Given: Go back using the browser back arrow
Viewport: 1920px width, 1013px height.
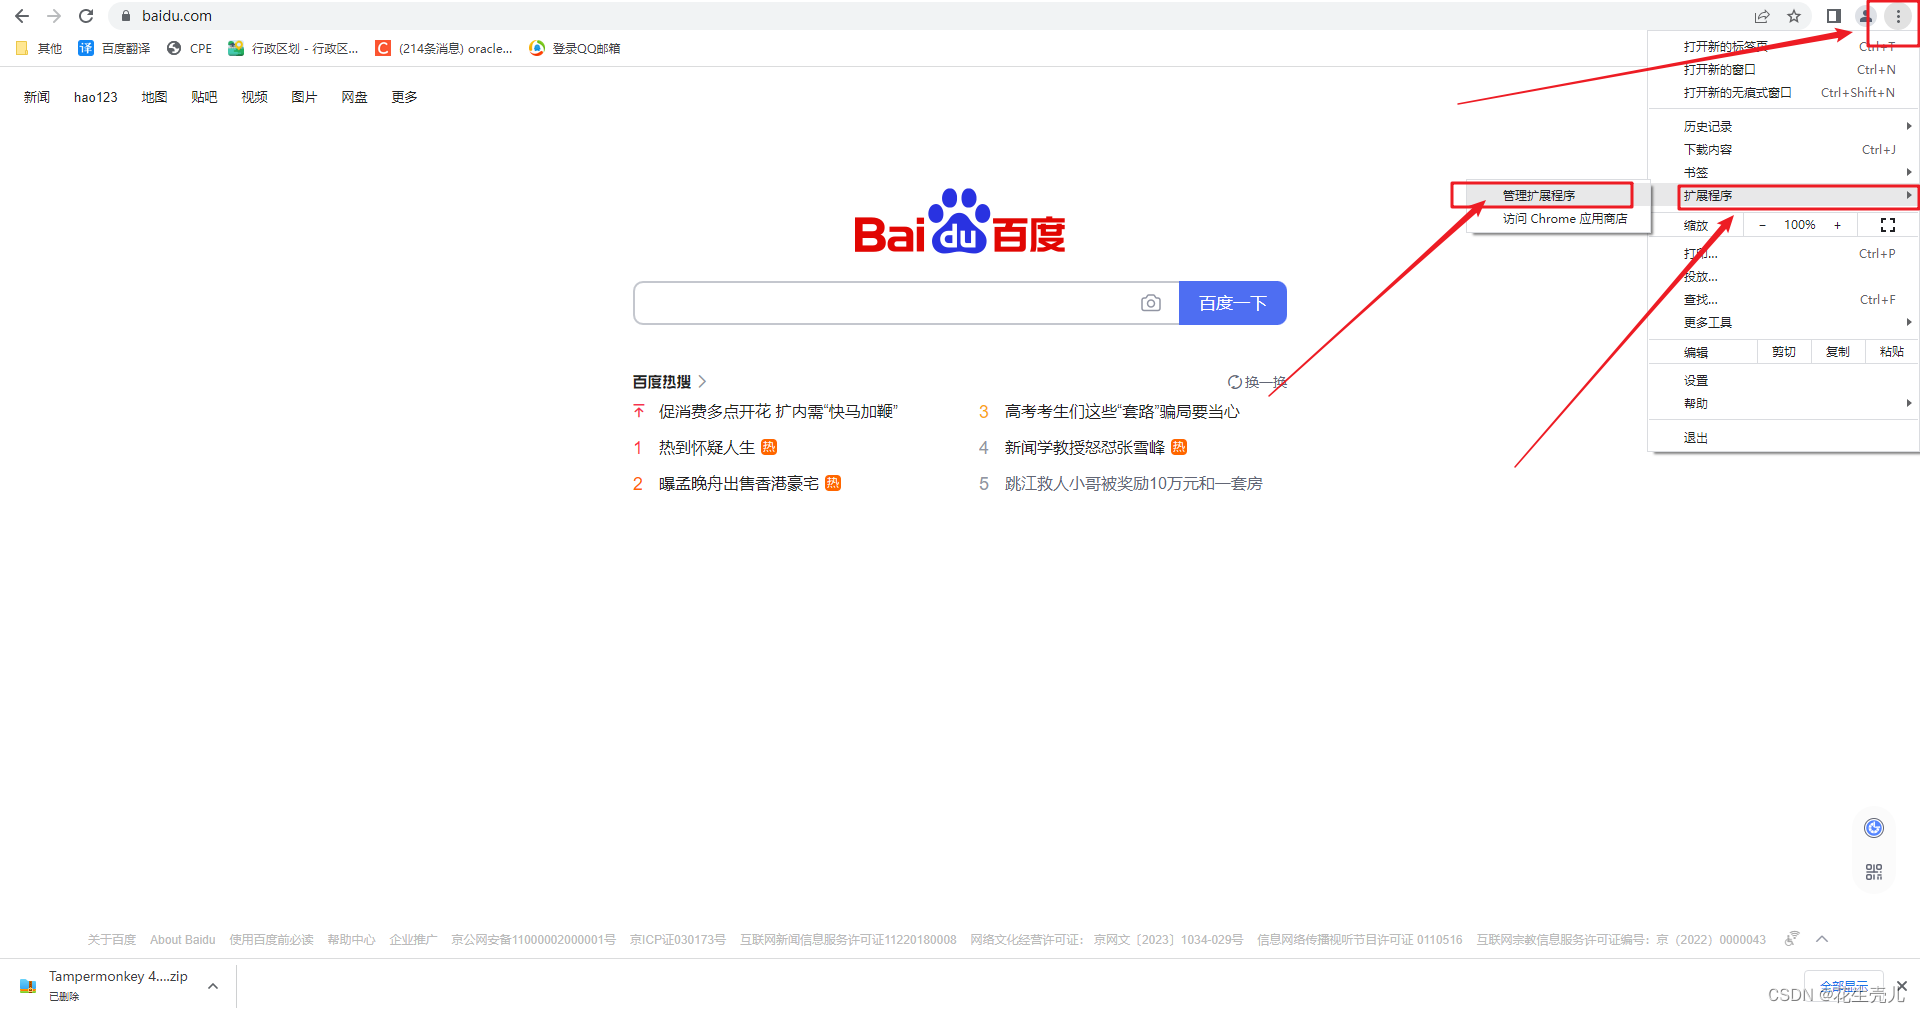Looking at the screenshot, I should tap(22, 16).
